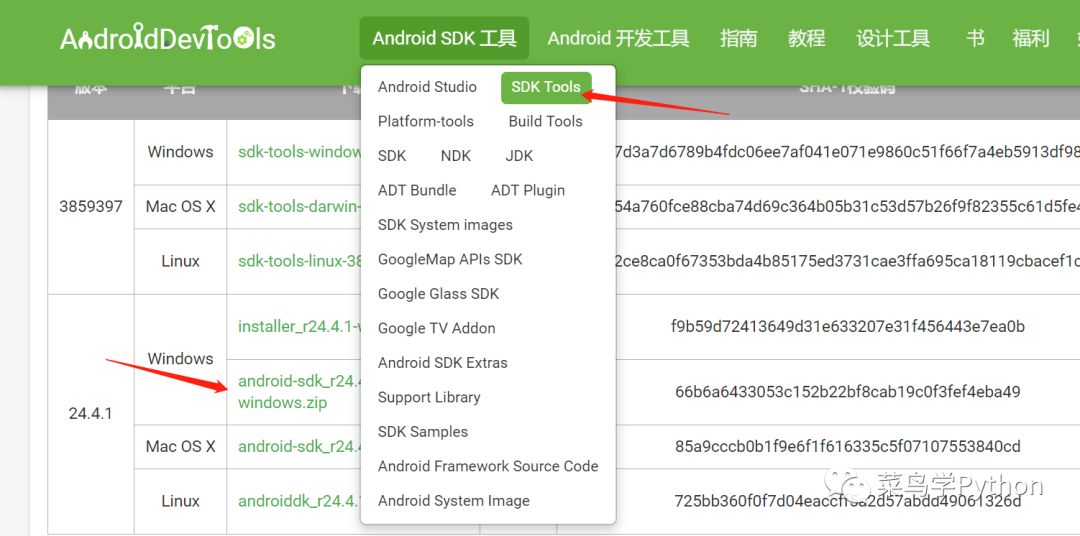This screenshot has width=1080, height=536.
Task: Open Google Glass SDK entry
Action: 438,293
